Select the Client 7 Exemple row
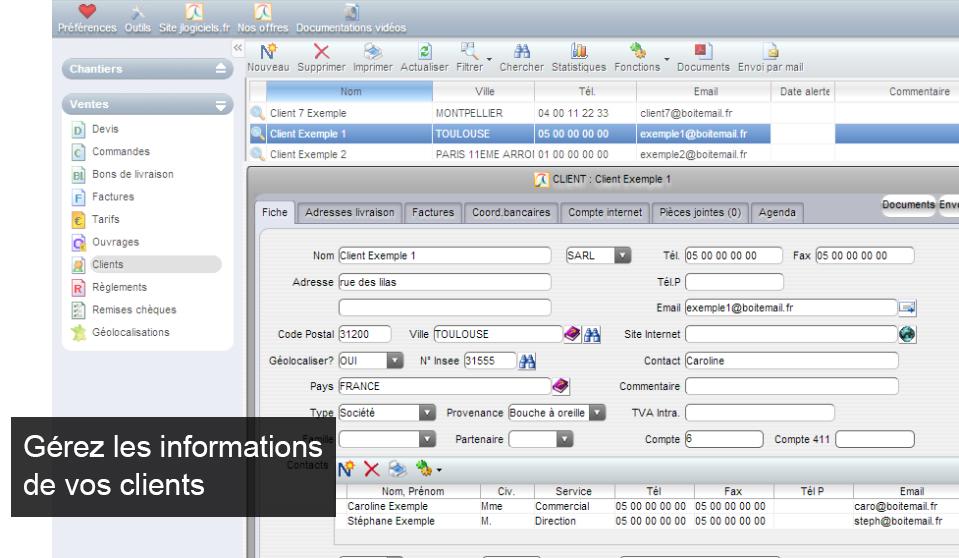Viewport: 959px width, 558px height. tap(604, 113)
